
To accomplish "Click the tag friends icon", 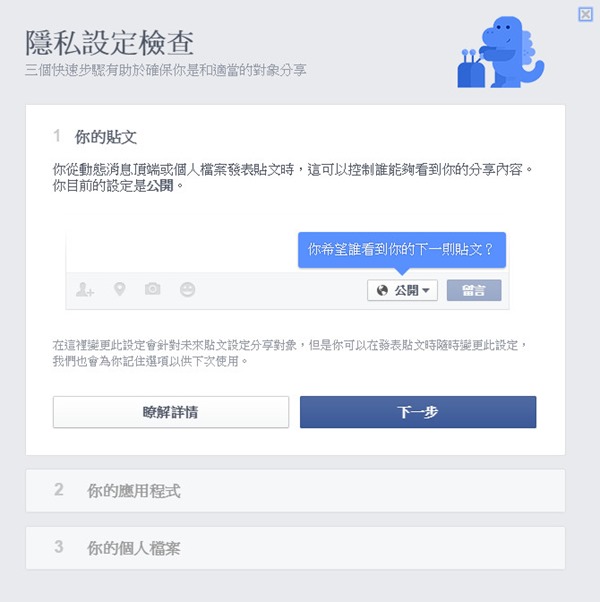I will [85, 289].
